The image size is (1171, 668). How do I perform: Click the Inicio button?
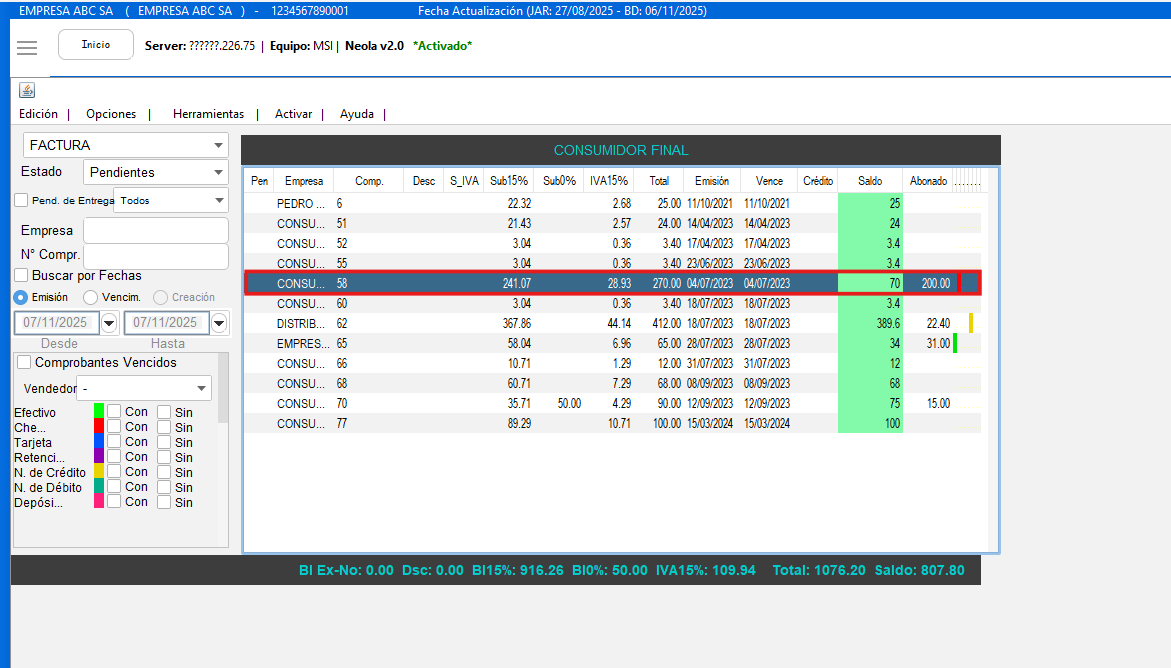point(96,45)
